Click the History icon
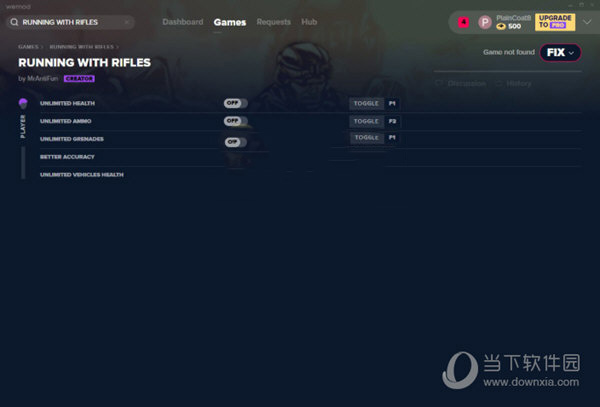This screenshot has width=600, height=407. [499, 83]
